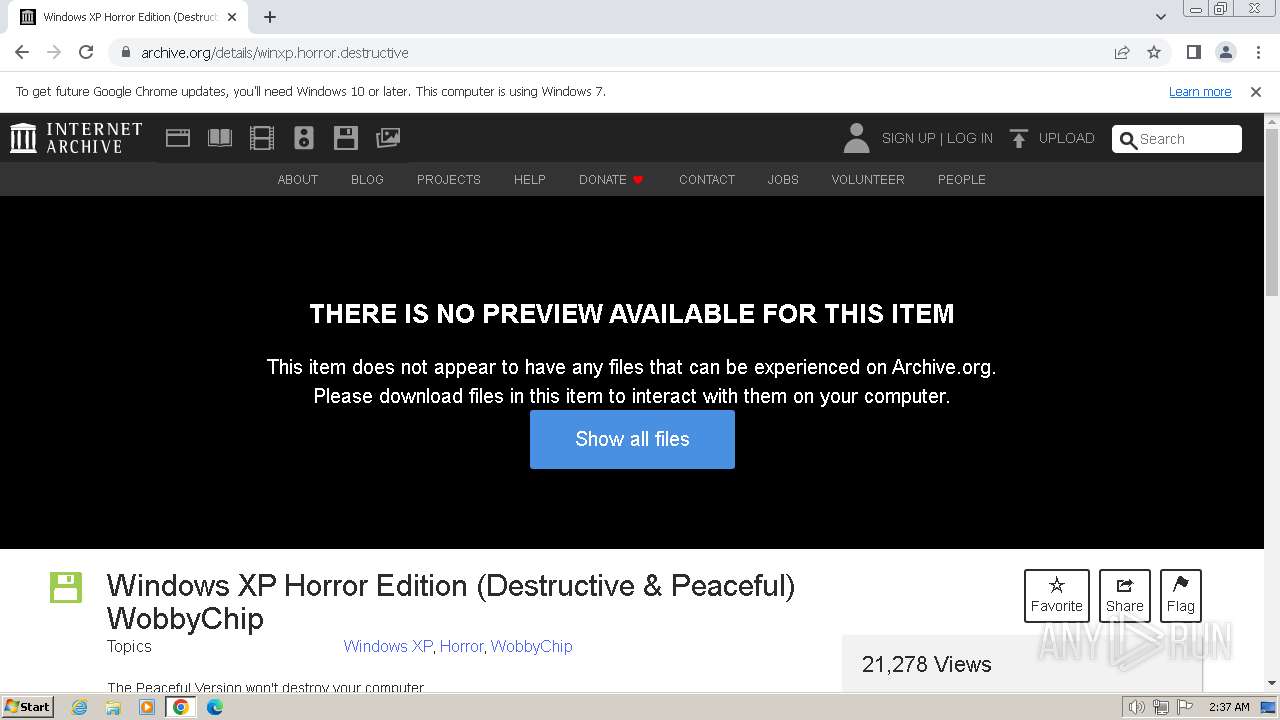Click the volume tray icon
This screenshot has height=720, width=1280.
coord(1136,707)
